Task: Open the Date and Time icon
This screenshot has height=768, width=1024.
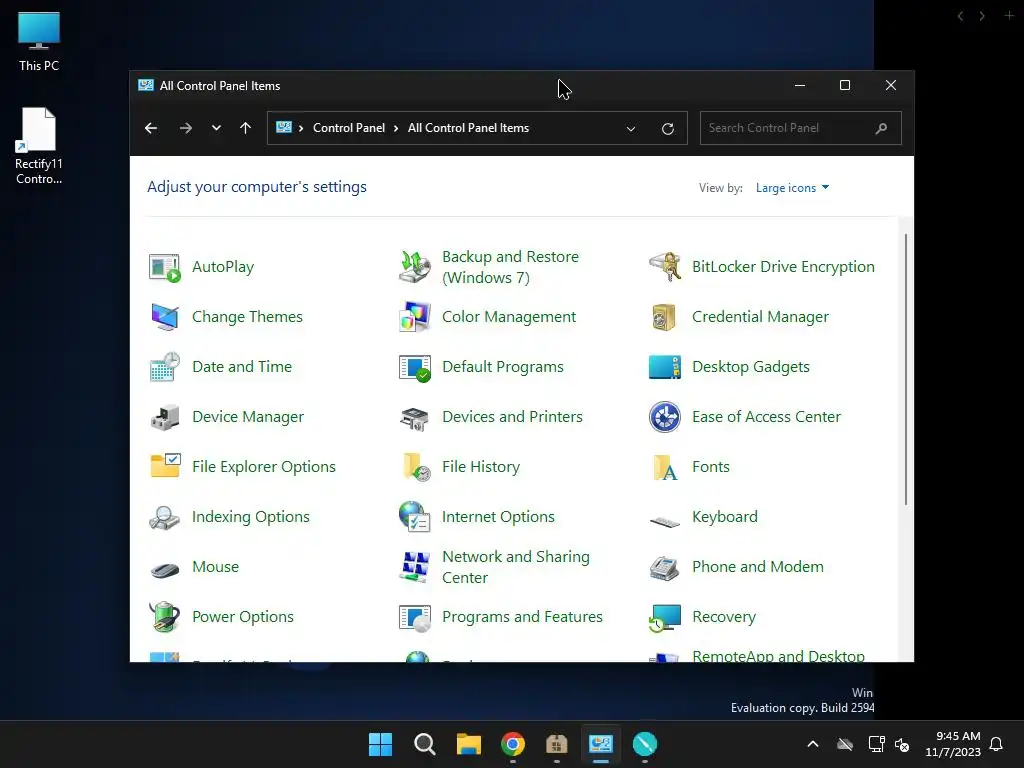Action: point(165,367)
